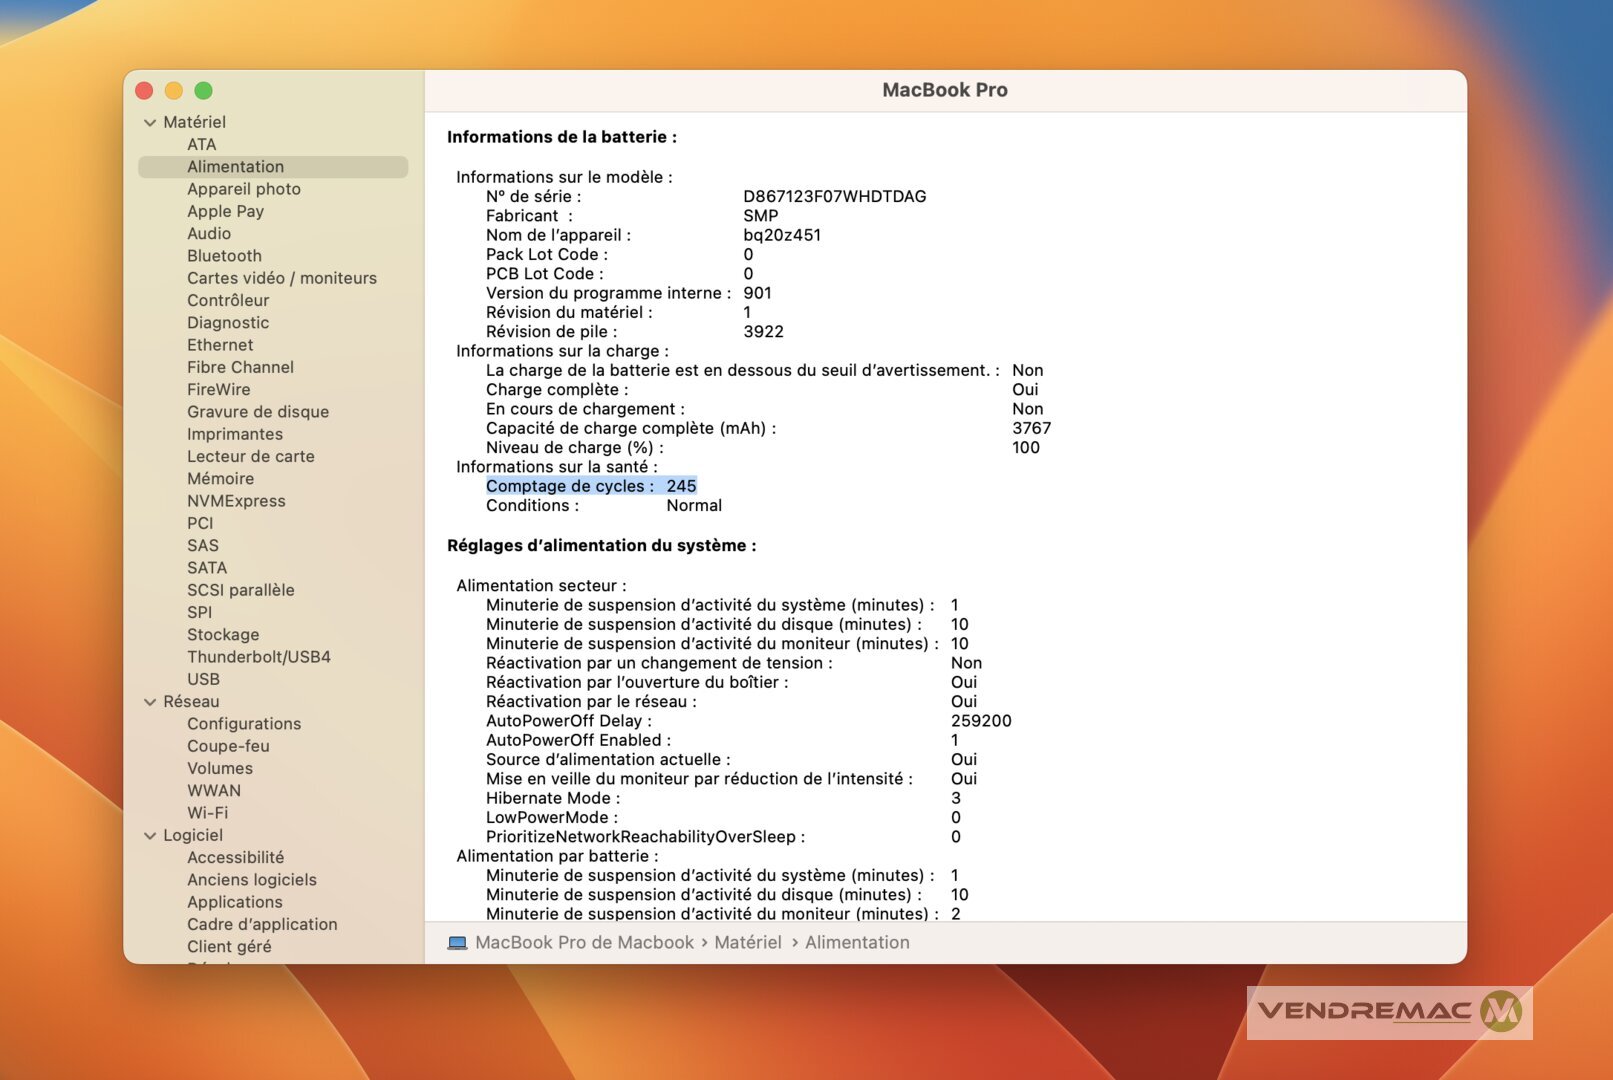Select the Applications software entry

click(x=234, y=902)
